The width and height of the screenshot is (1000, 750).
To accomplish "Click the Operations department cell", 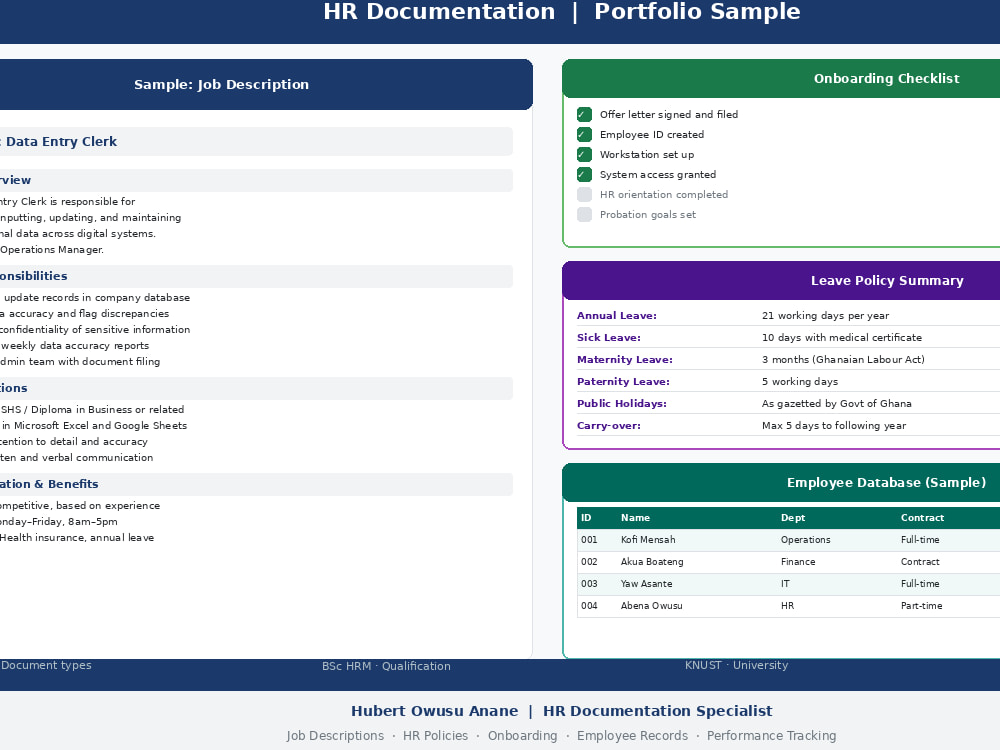I will click(x=805, y=540).
